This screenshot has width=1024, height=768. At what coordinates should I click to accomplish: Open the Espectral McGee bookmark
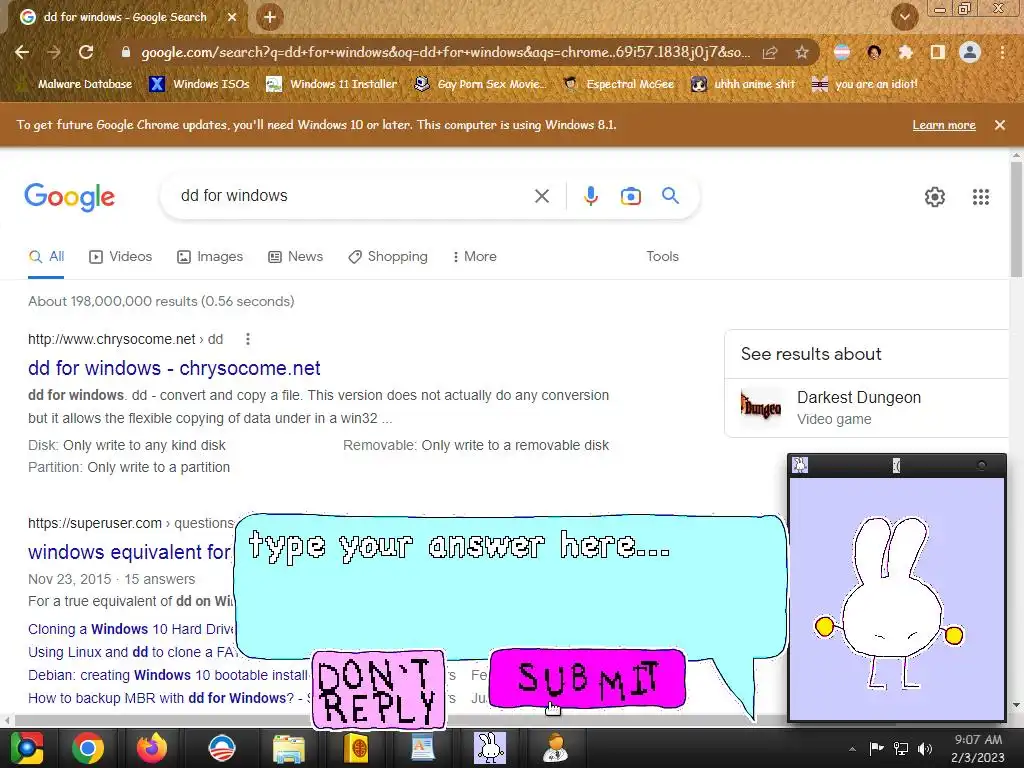coord(618,84)
